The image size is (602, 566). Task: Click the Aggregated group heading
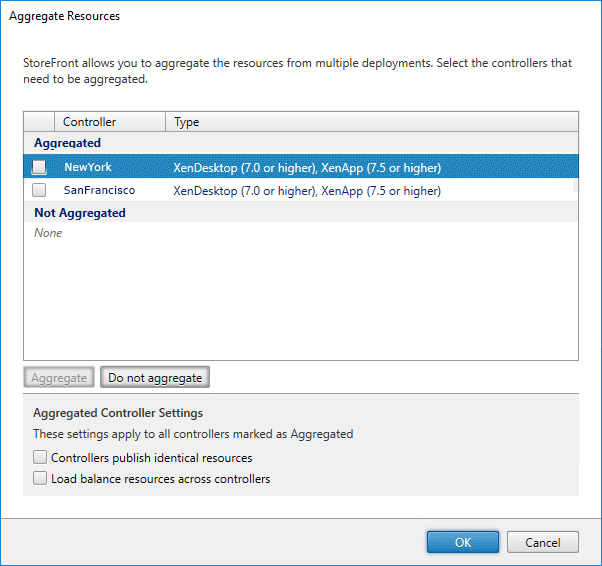coord(68,143)
